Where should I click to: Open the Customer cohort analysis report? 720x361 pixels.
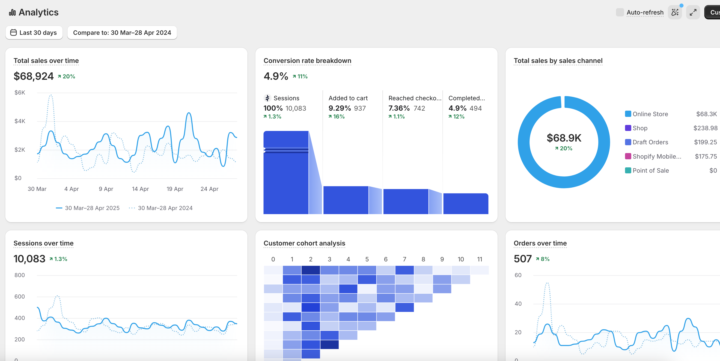coord(304,243)
